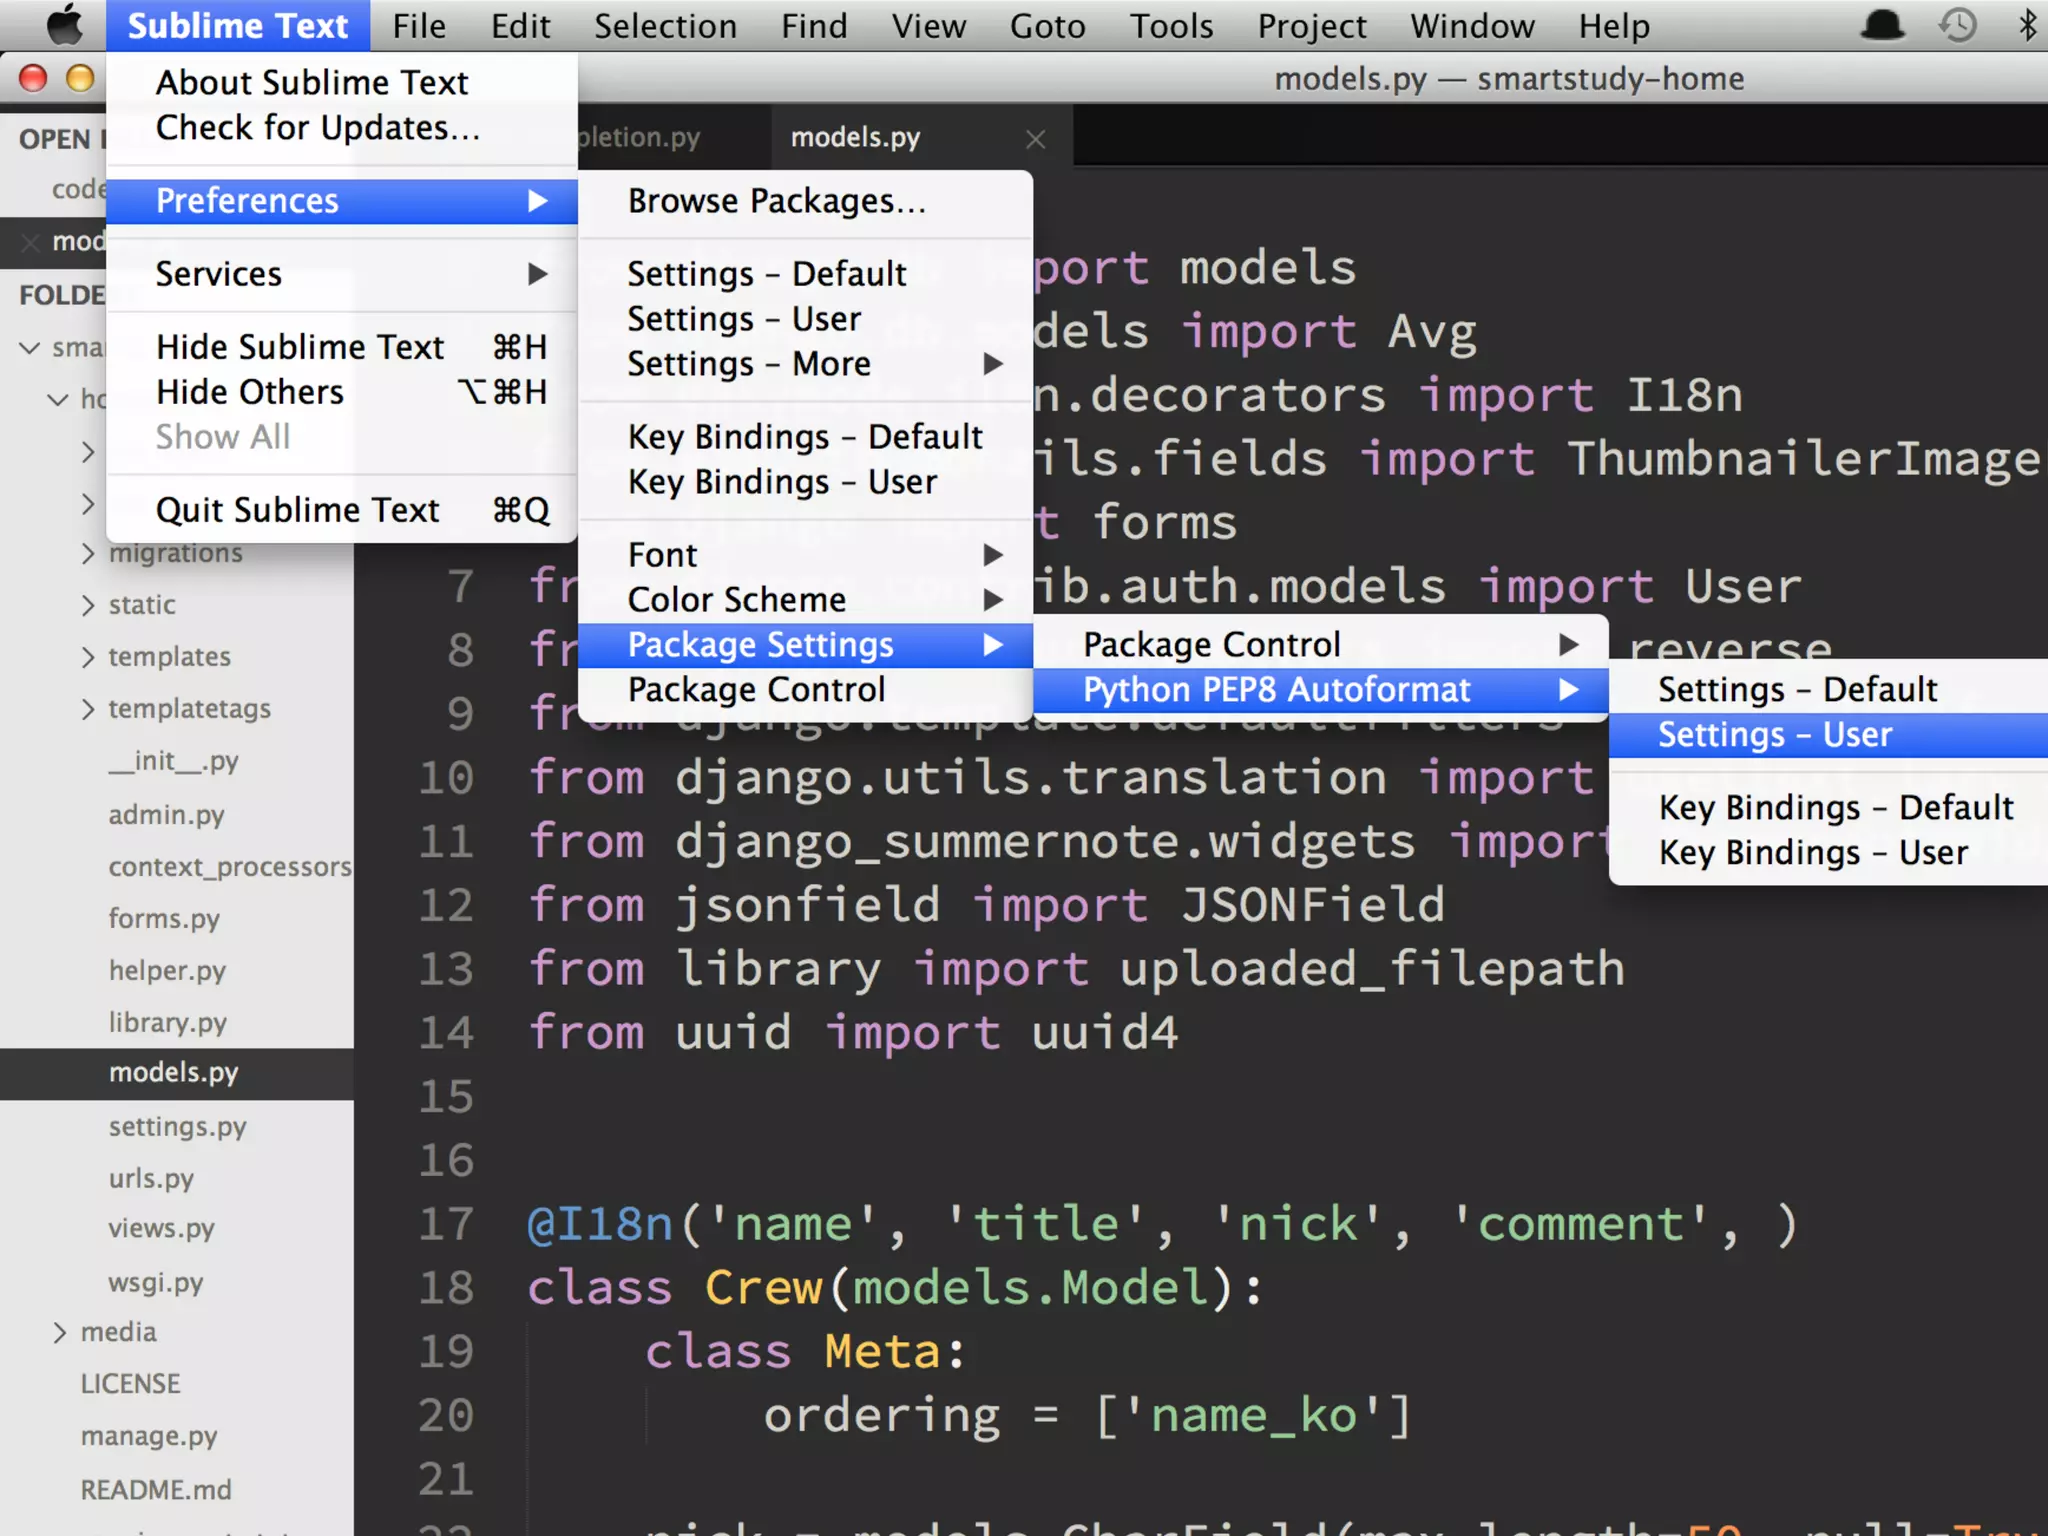Image resolution: width=2048 pixels, height=1536 pixels.
Task: Choose Package Control in Preferences submenu
Action: [x=806, y=690]
